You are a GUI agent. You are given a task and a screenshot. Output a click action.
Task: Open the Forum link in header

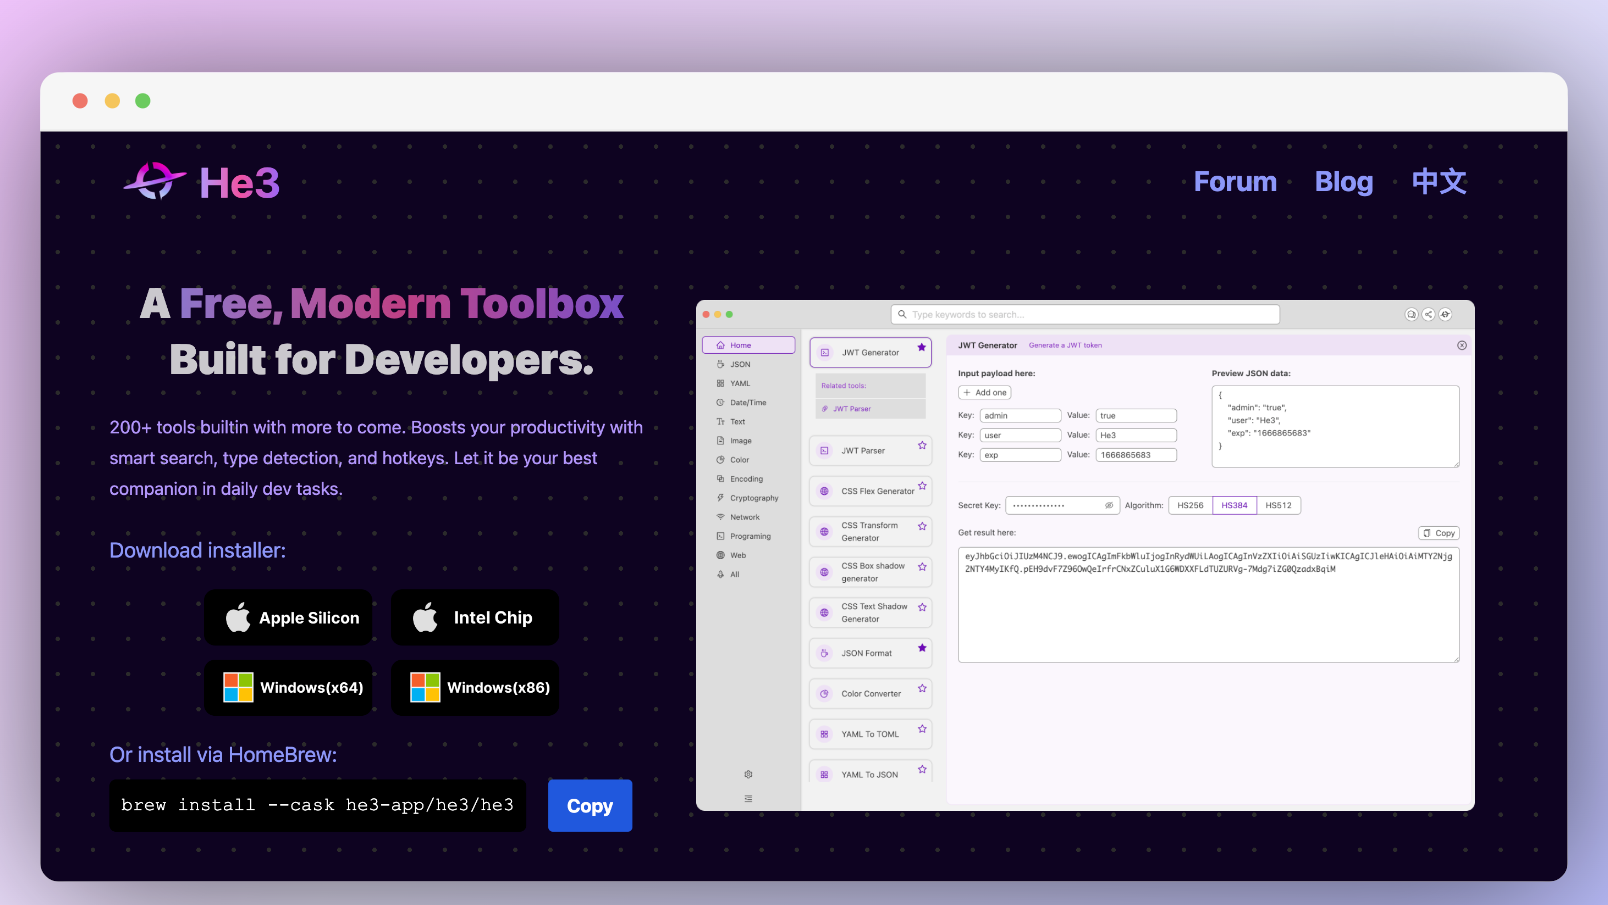coord(1235,181)
